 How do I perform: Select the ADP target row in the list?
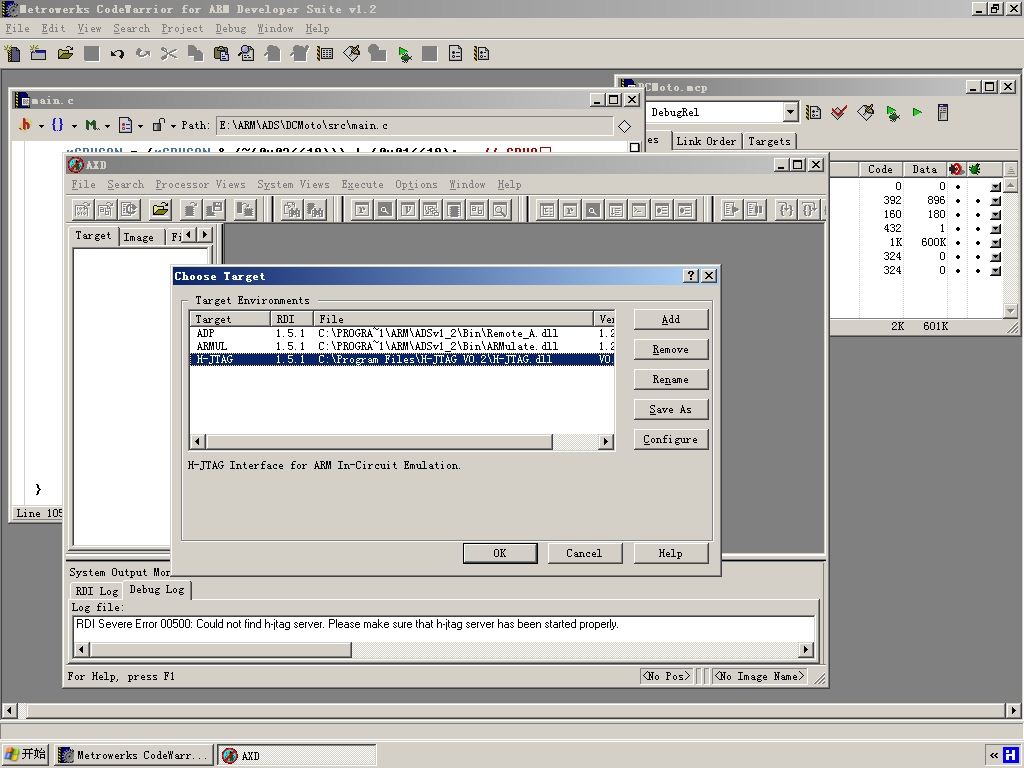(x=402, y=333)
